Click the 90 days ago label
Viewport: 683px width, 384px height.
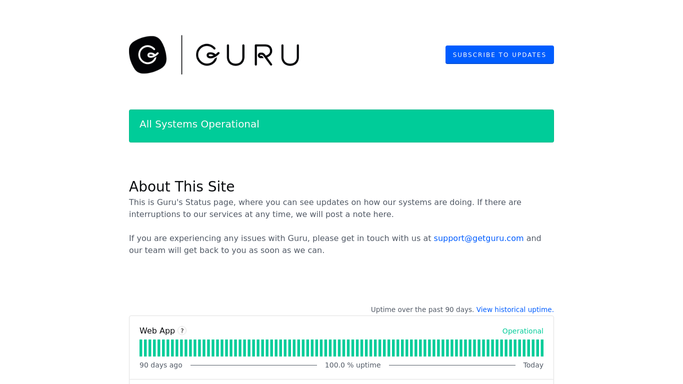click(x=161, y=365)
